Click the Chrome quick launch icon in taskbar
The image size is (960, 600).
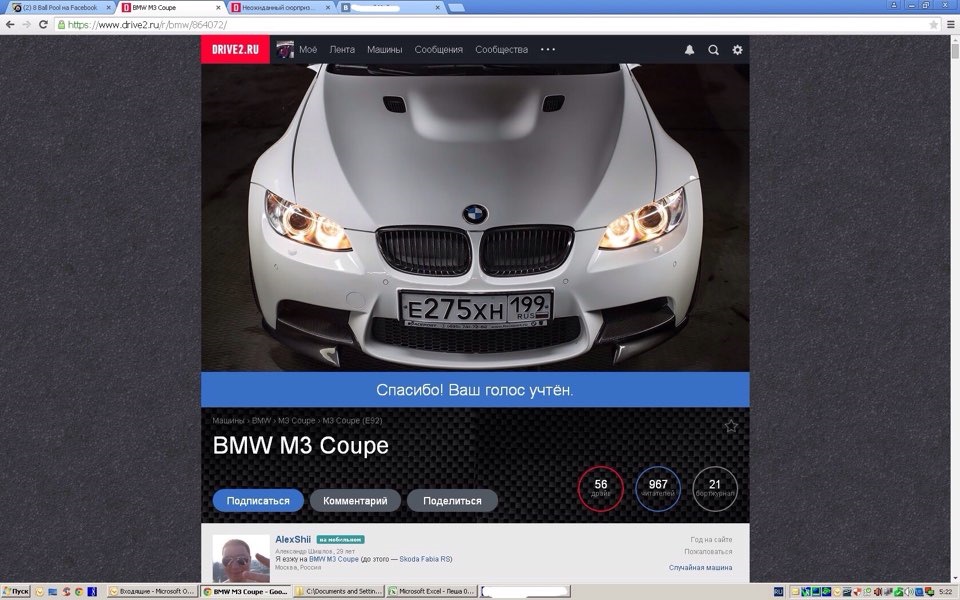pyautogui.click(x=78, y=591)
